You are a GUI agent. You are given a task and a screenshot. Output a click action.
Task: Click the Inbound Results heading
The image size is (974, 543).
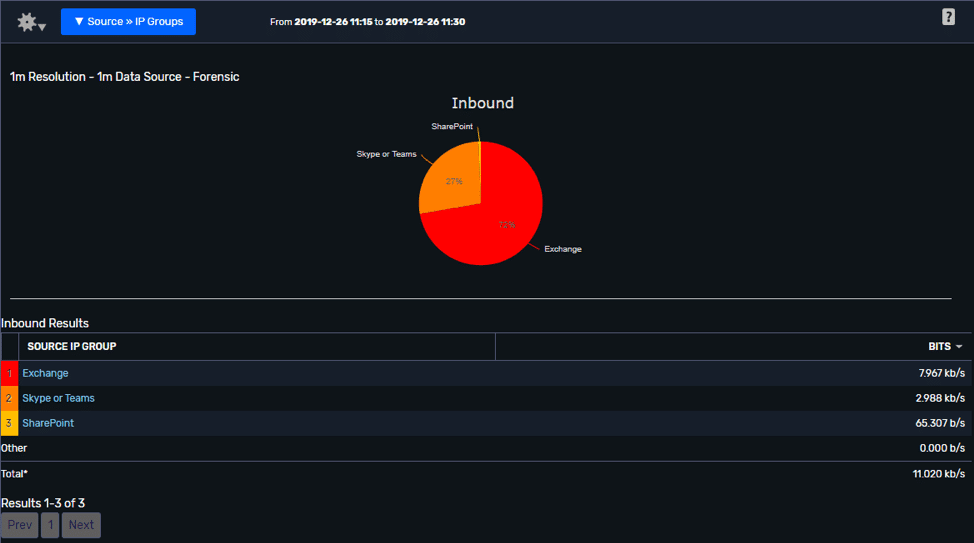[45, 323]
